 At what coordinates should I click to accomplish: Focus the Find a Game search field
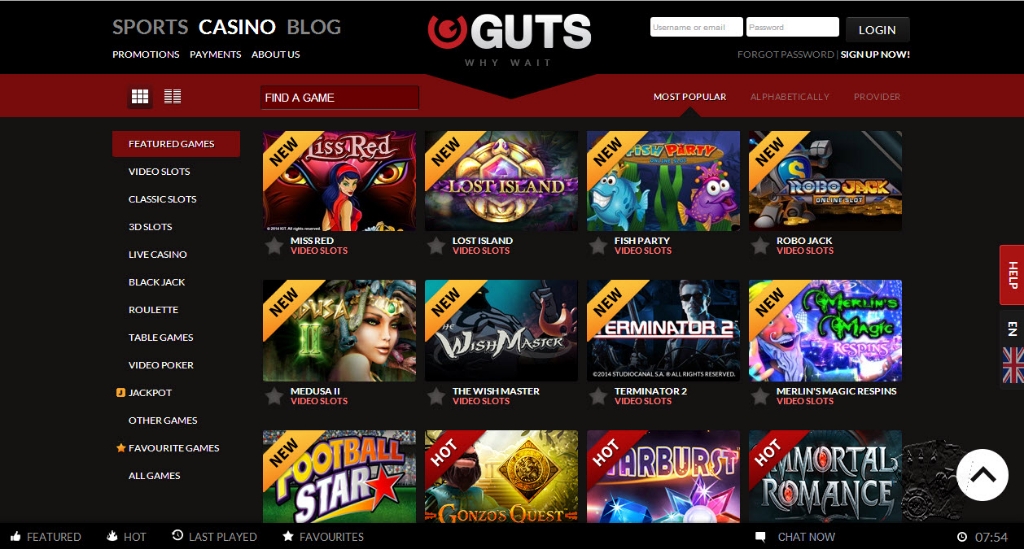[x=340, y=97]
